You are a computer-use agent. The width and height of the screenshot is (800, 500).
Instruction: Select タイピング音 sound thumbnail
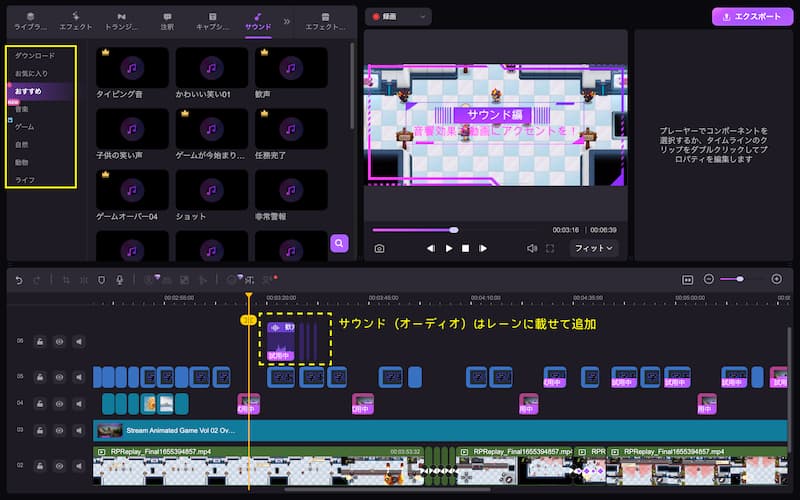click(x=132, y=67)
